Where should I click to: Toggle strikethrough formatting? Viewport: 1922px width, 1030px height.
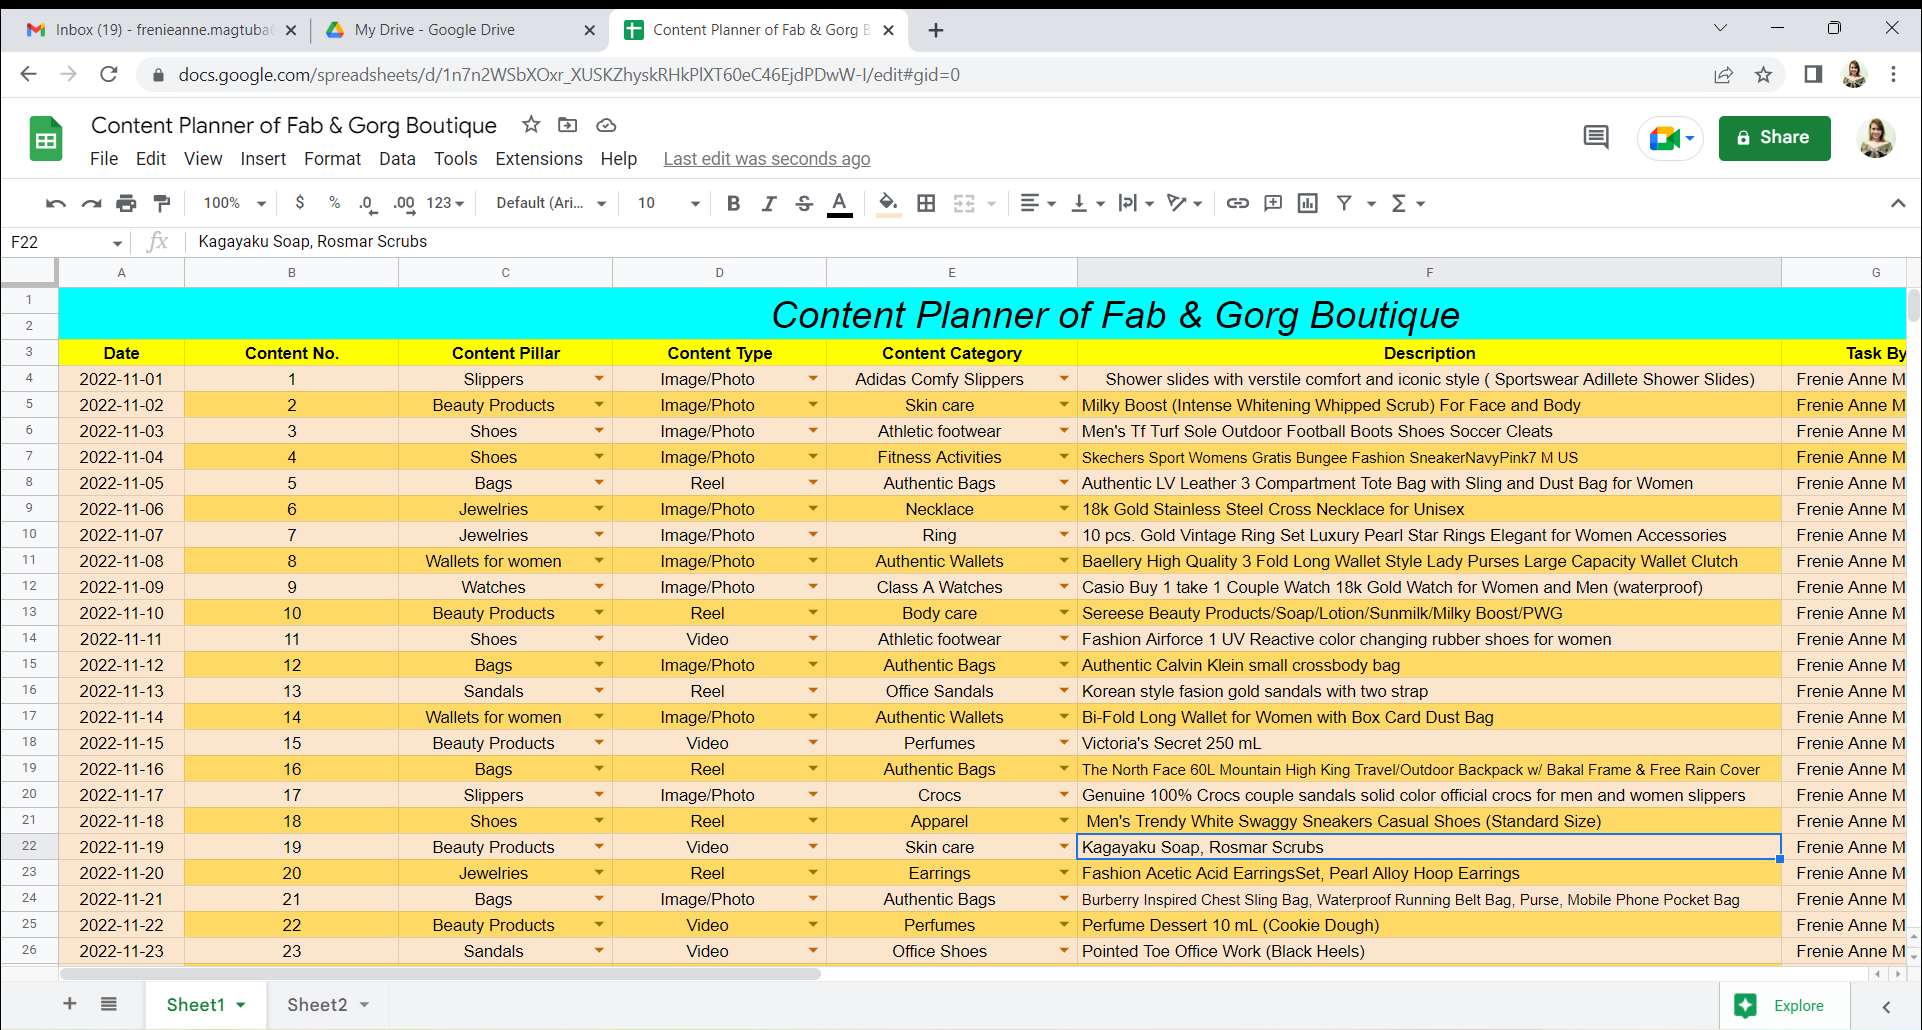point(804,203)
